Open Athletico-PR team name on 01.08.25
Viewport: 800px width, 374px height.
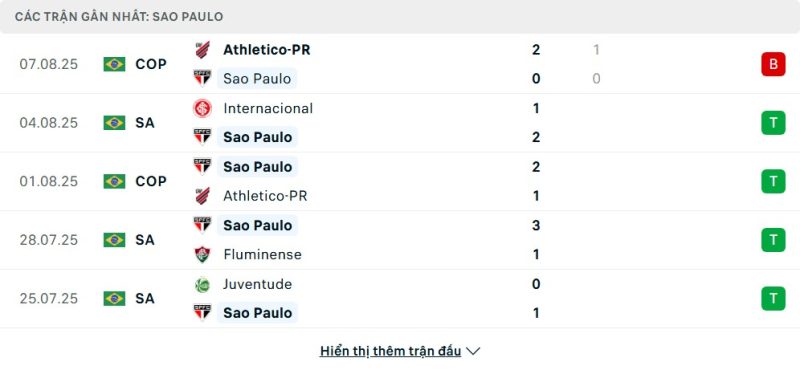(x=265, y=196)
